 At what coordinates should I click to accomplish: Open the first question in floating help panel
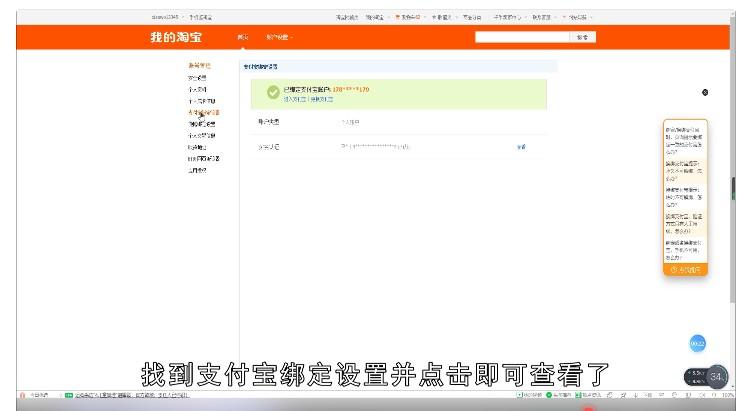[684, 140]
